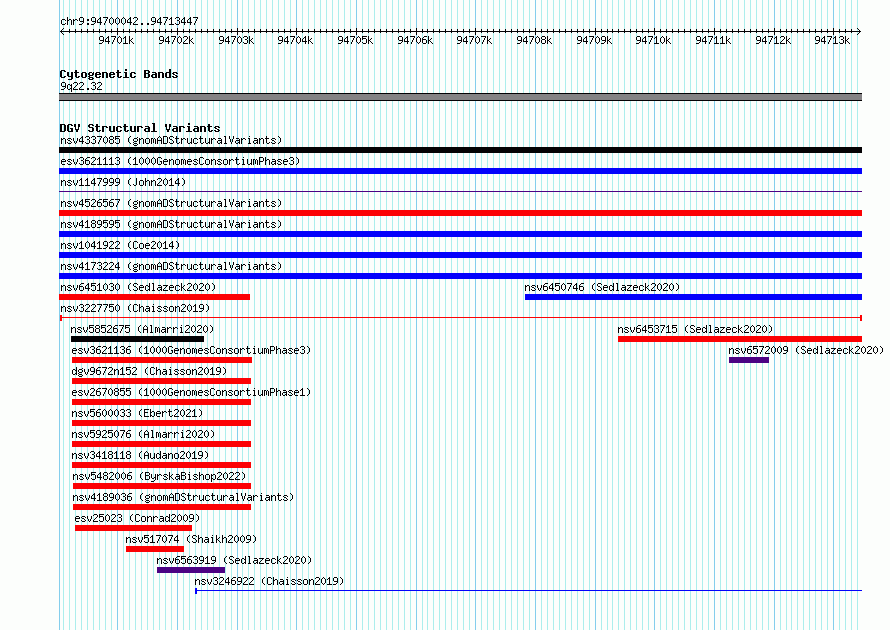Open nsv517074 Shaikh2009 label

click(191, 539)
